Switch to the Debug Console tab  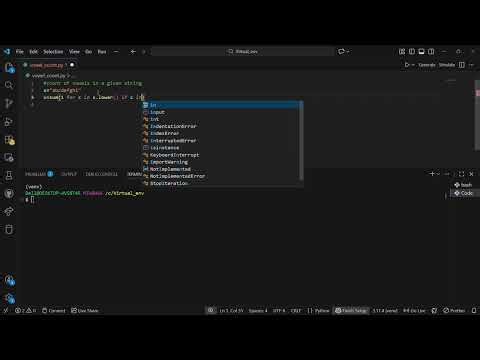[x=102, y=174]
